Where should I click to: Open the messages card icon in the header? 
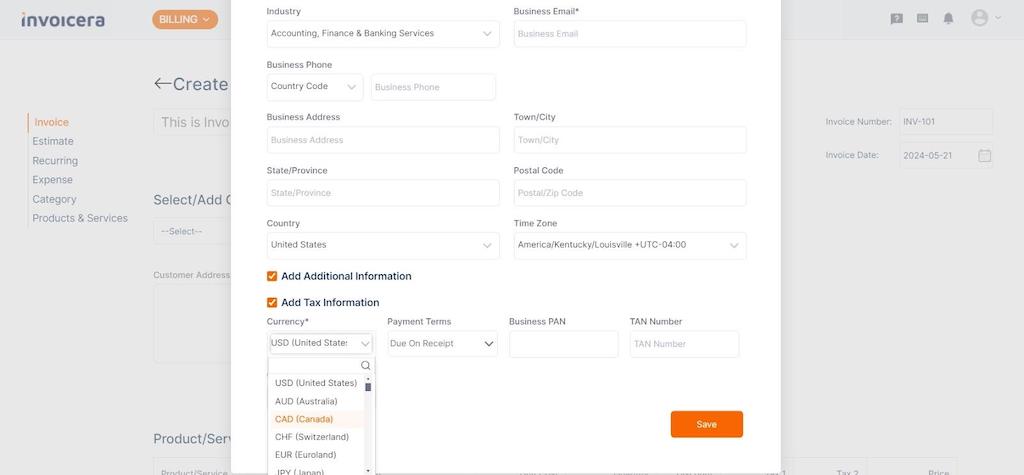click(923, 19)
